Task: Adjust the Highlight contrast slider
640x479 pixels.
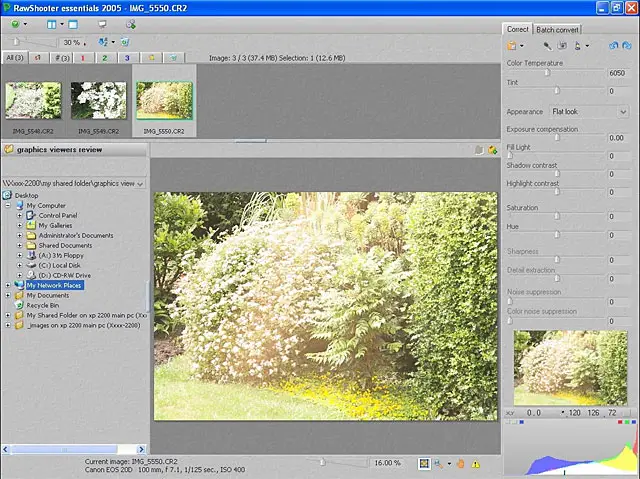Action: (557, 192)
